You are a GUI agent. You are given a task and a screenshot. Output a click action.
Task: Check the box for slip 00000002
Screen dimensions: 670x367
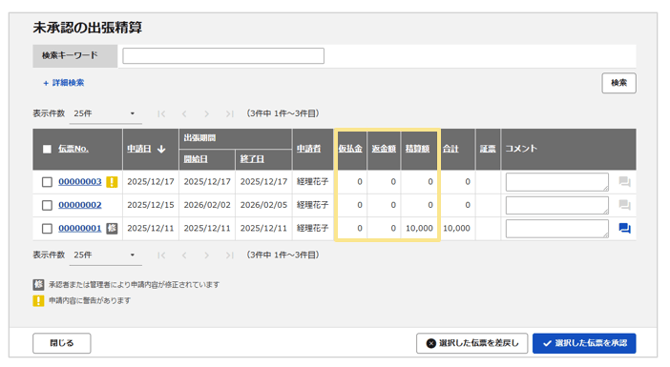coord(47,205)
